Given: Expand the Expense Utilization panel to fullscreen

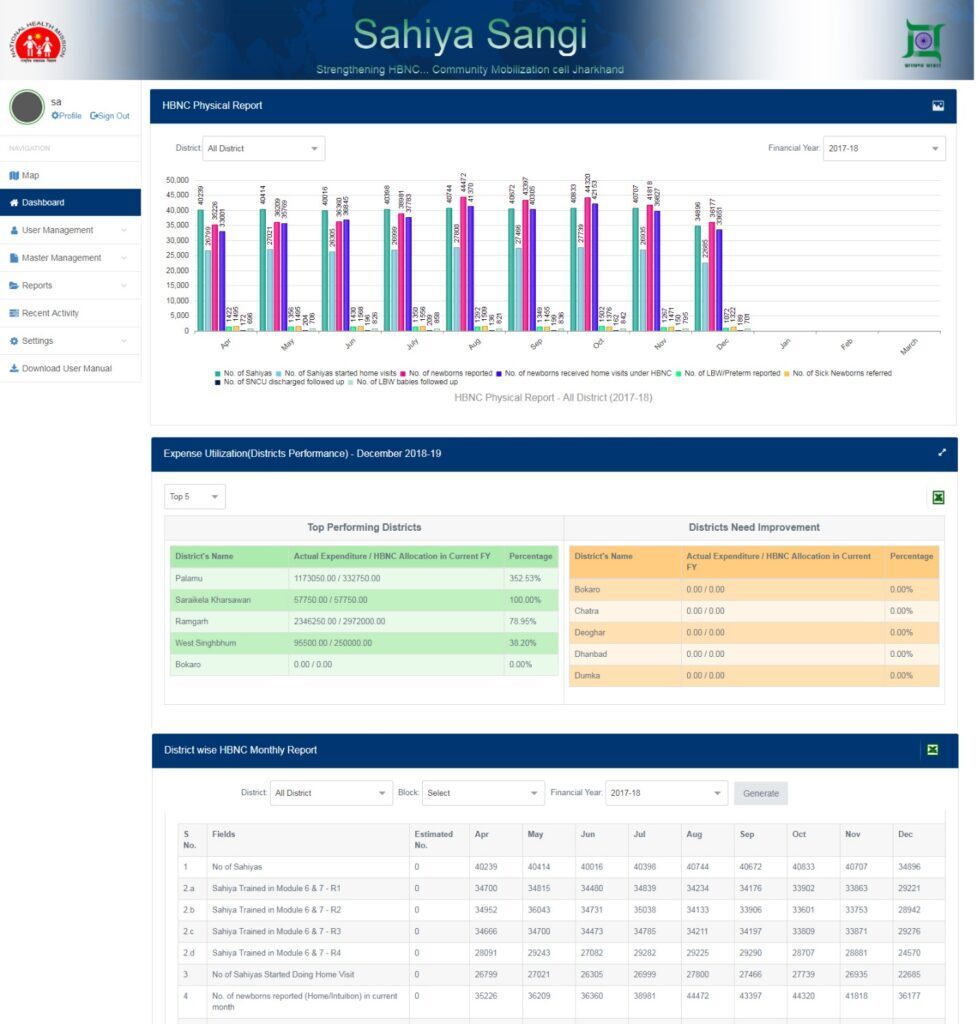Looking at the screenshot, I should coord(941,453).
